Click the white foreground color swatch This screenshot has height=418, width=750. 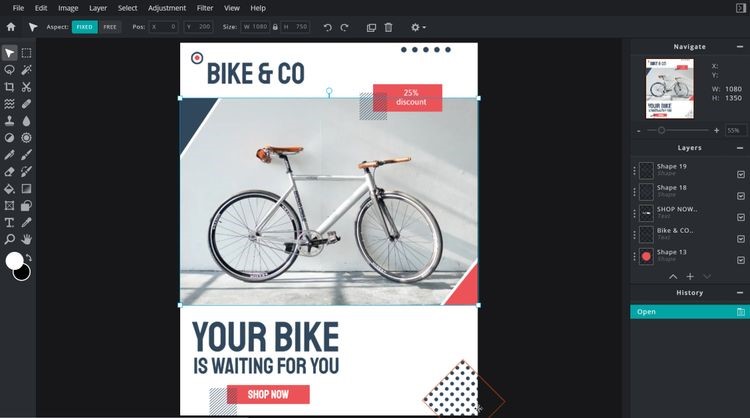[13, 261]
